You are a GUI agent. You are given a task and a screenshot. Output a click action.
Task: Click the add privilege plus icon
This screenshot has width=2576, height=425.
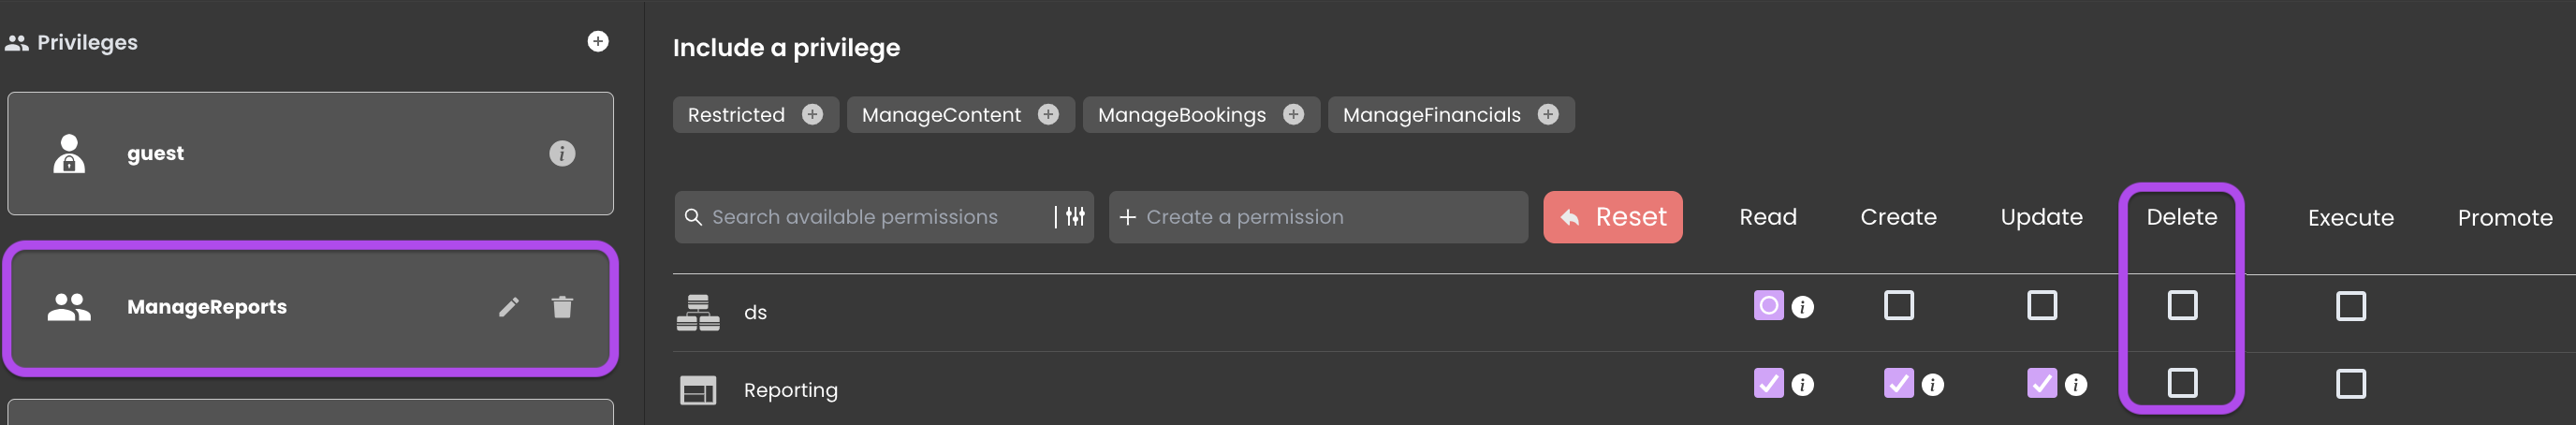[598, 41]
